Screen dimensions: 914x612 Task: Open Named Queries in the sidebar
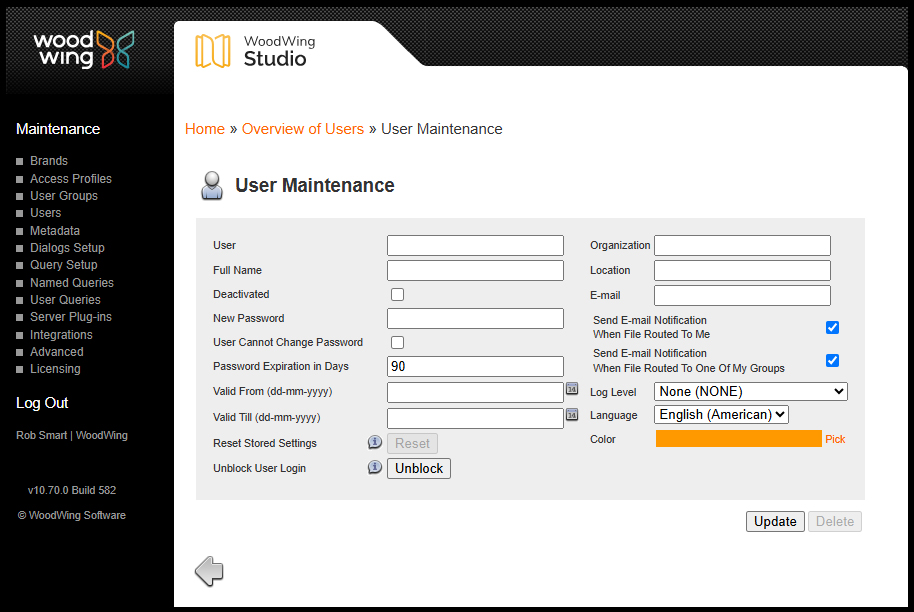(72, 283)
